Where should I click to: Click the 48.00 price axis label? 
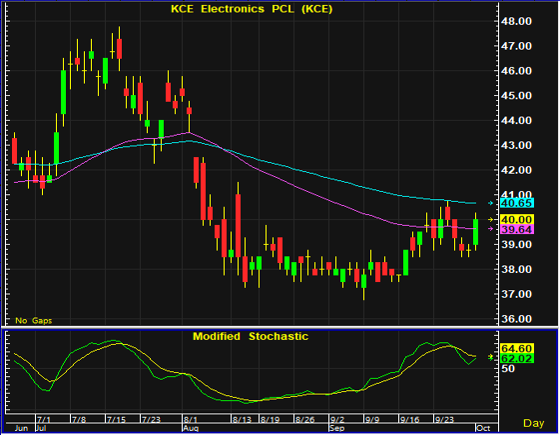tap(516, 21)
